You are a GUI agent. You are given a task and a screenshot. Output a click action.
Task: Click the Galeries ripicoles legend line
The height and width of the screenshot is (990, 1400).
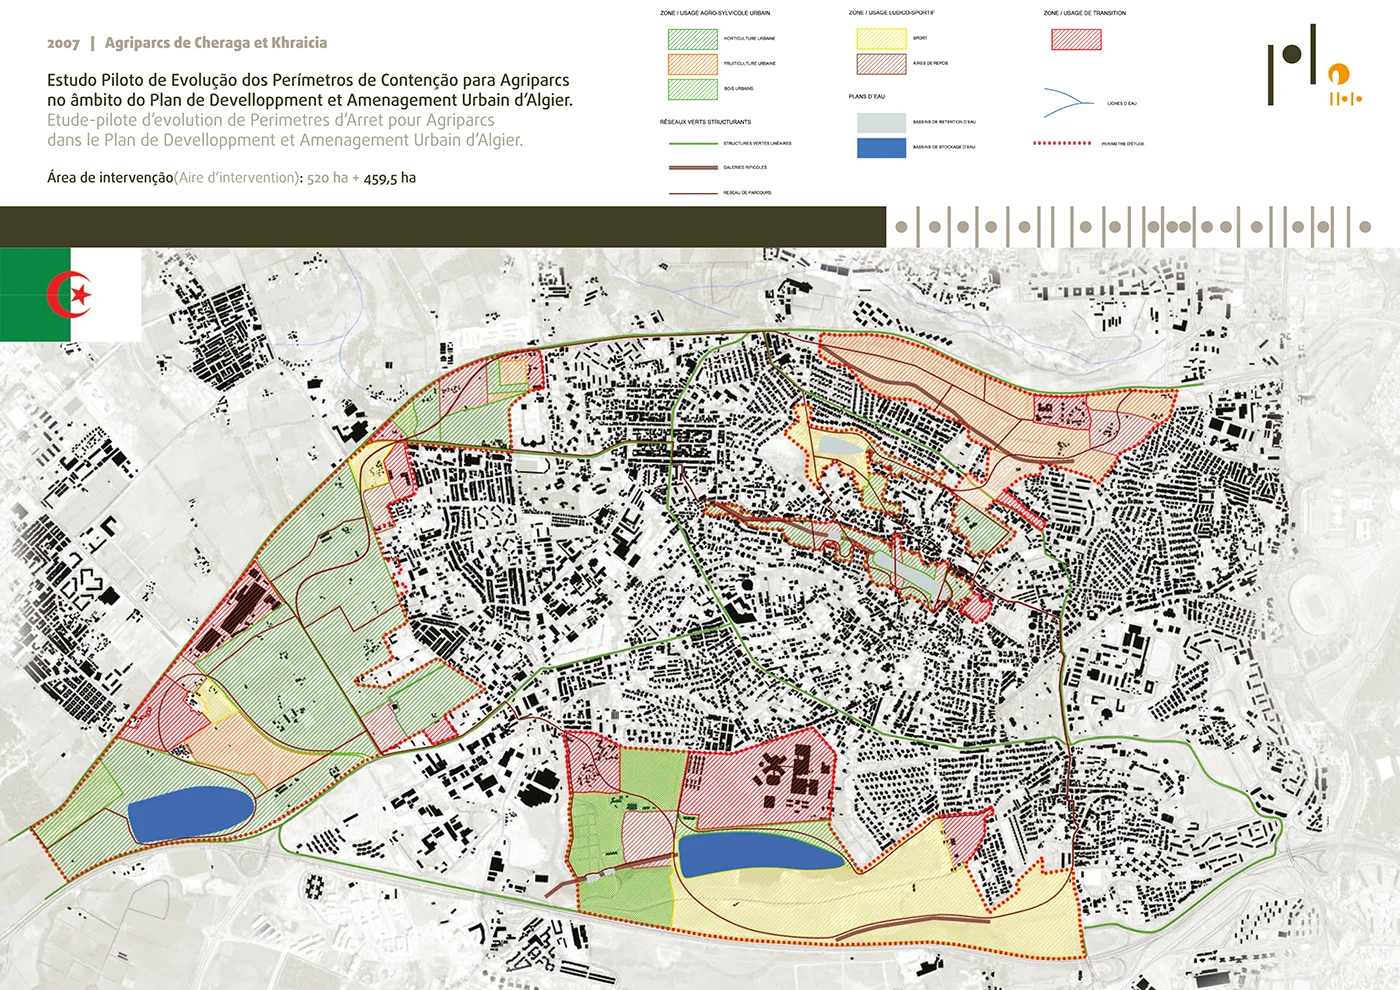(x=693, y=167)
